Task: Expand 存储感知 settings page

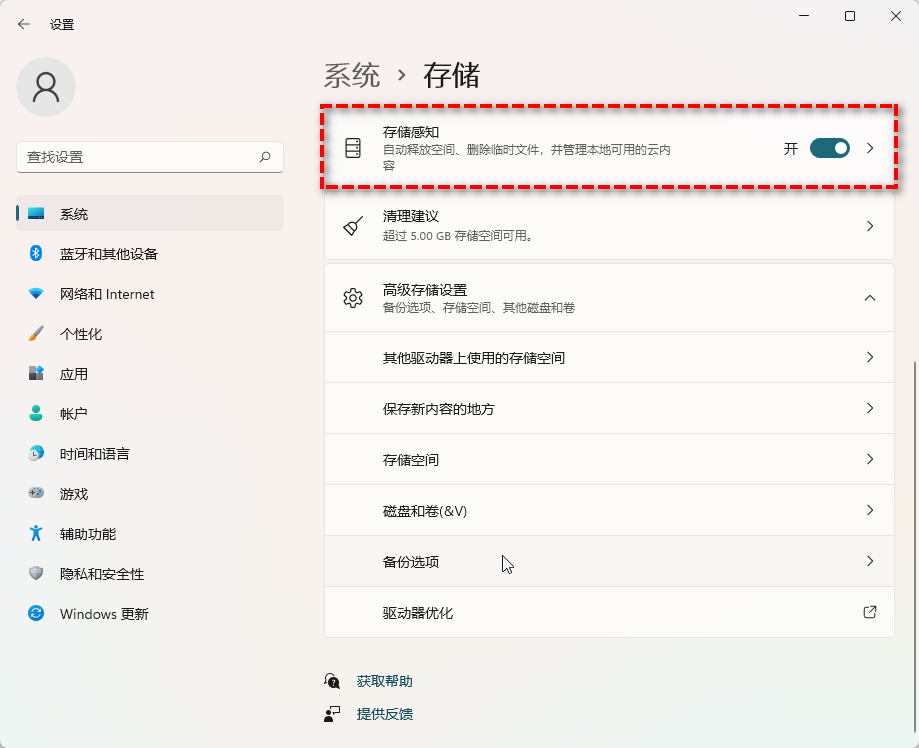Action: click(x=869, y=147)
